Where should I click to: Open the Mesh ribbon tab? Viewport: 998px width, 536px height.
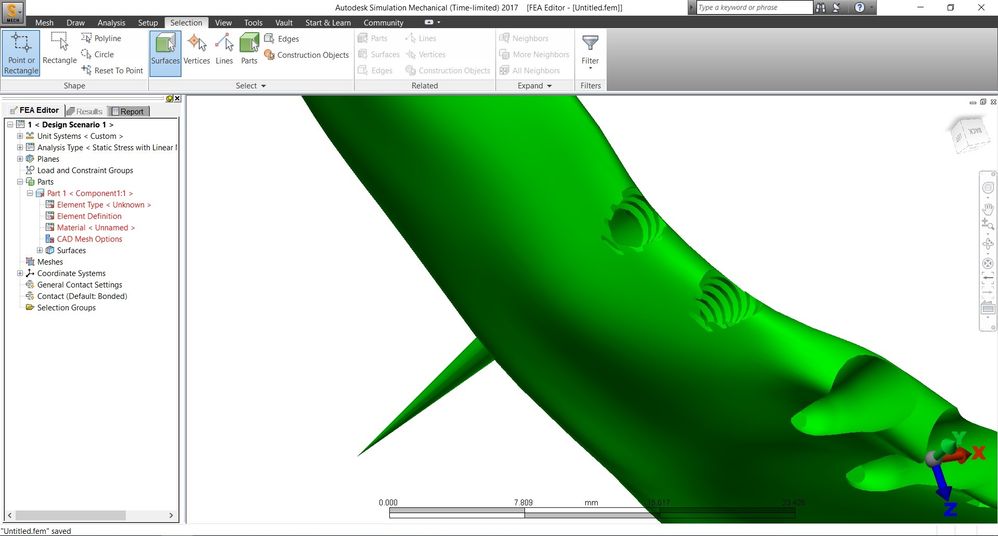click(x=44, y=22)
